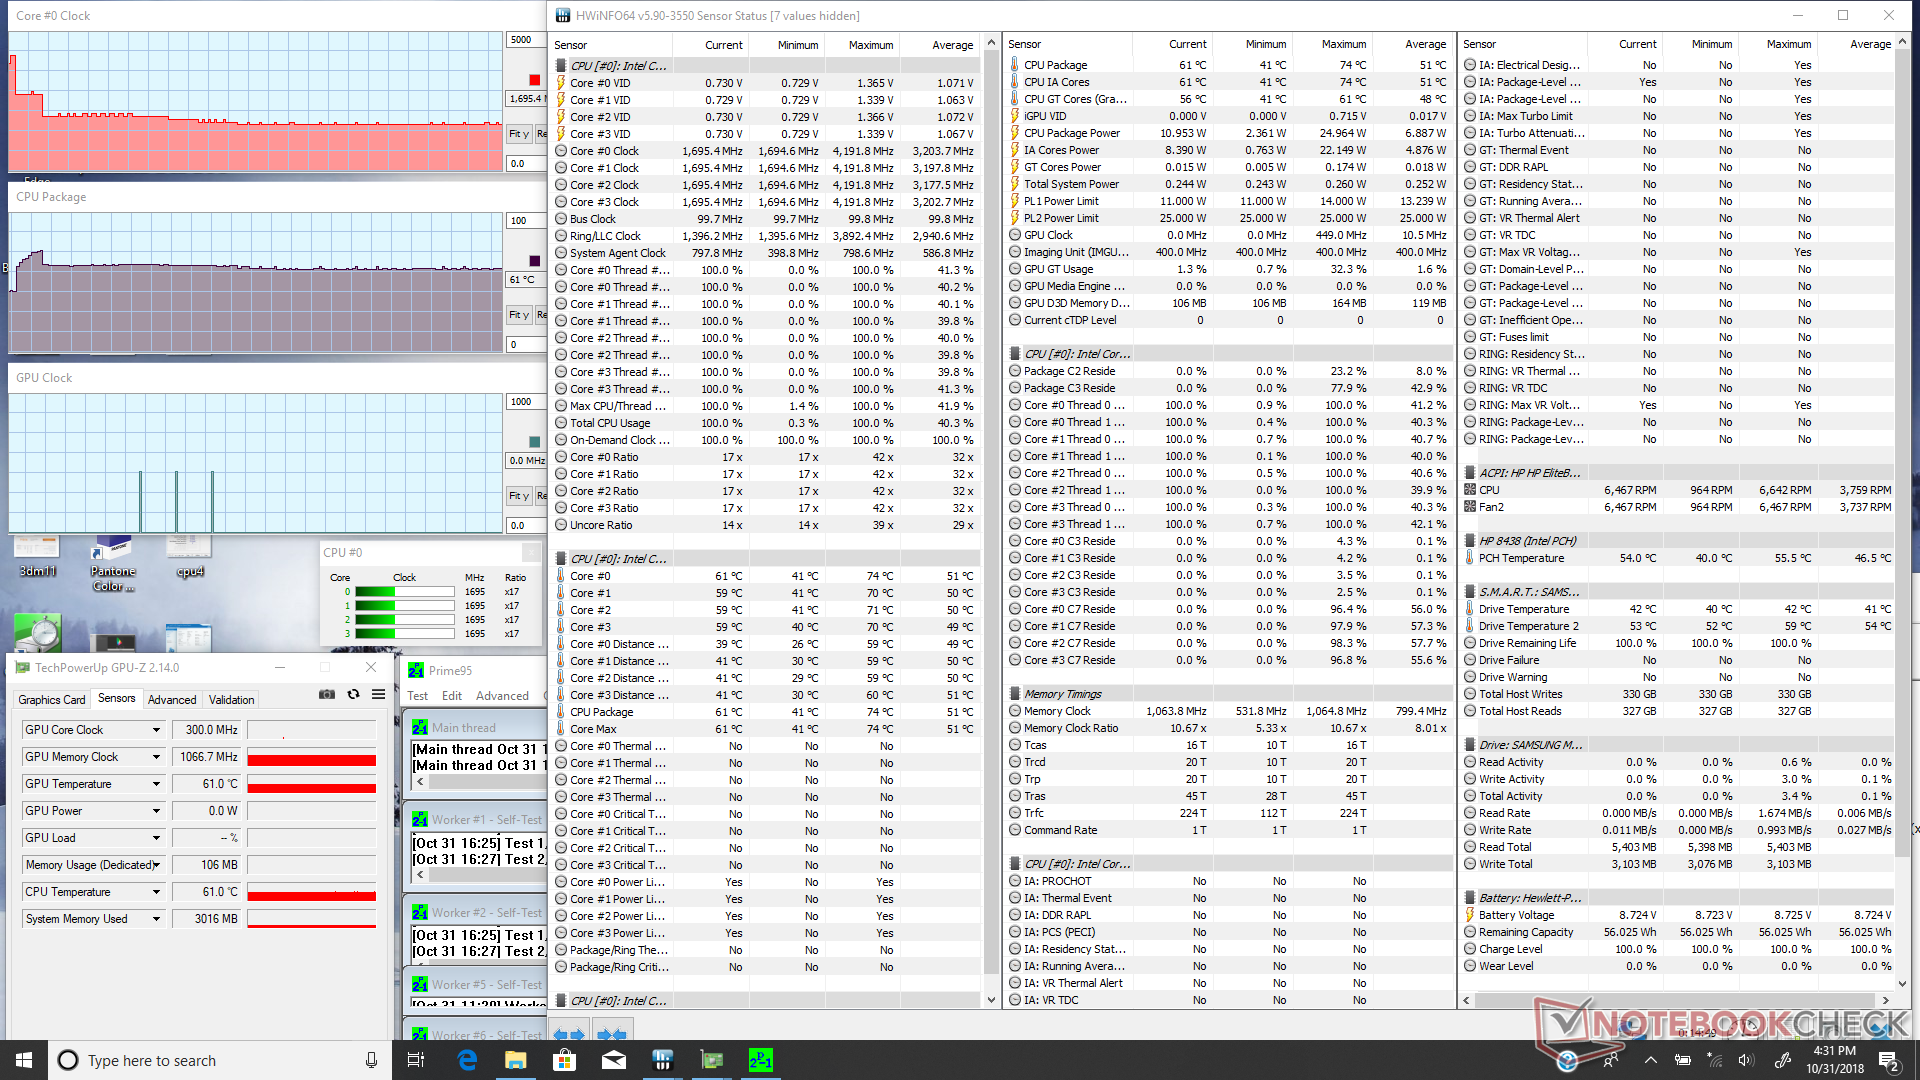1920x1080 pixels.
Task: Click GPU-Z screenshot camera icon
Action: [x=327, y=694]
